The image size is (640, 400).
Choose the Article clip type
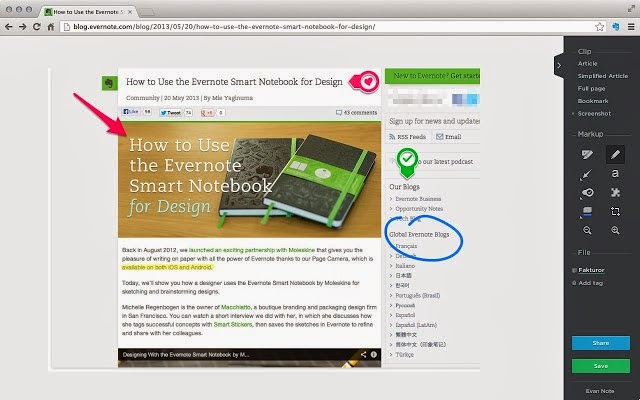pyautogui.click(x=587, y=64)
